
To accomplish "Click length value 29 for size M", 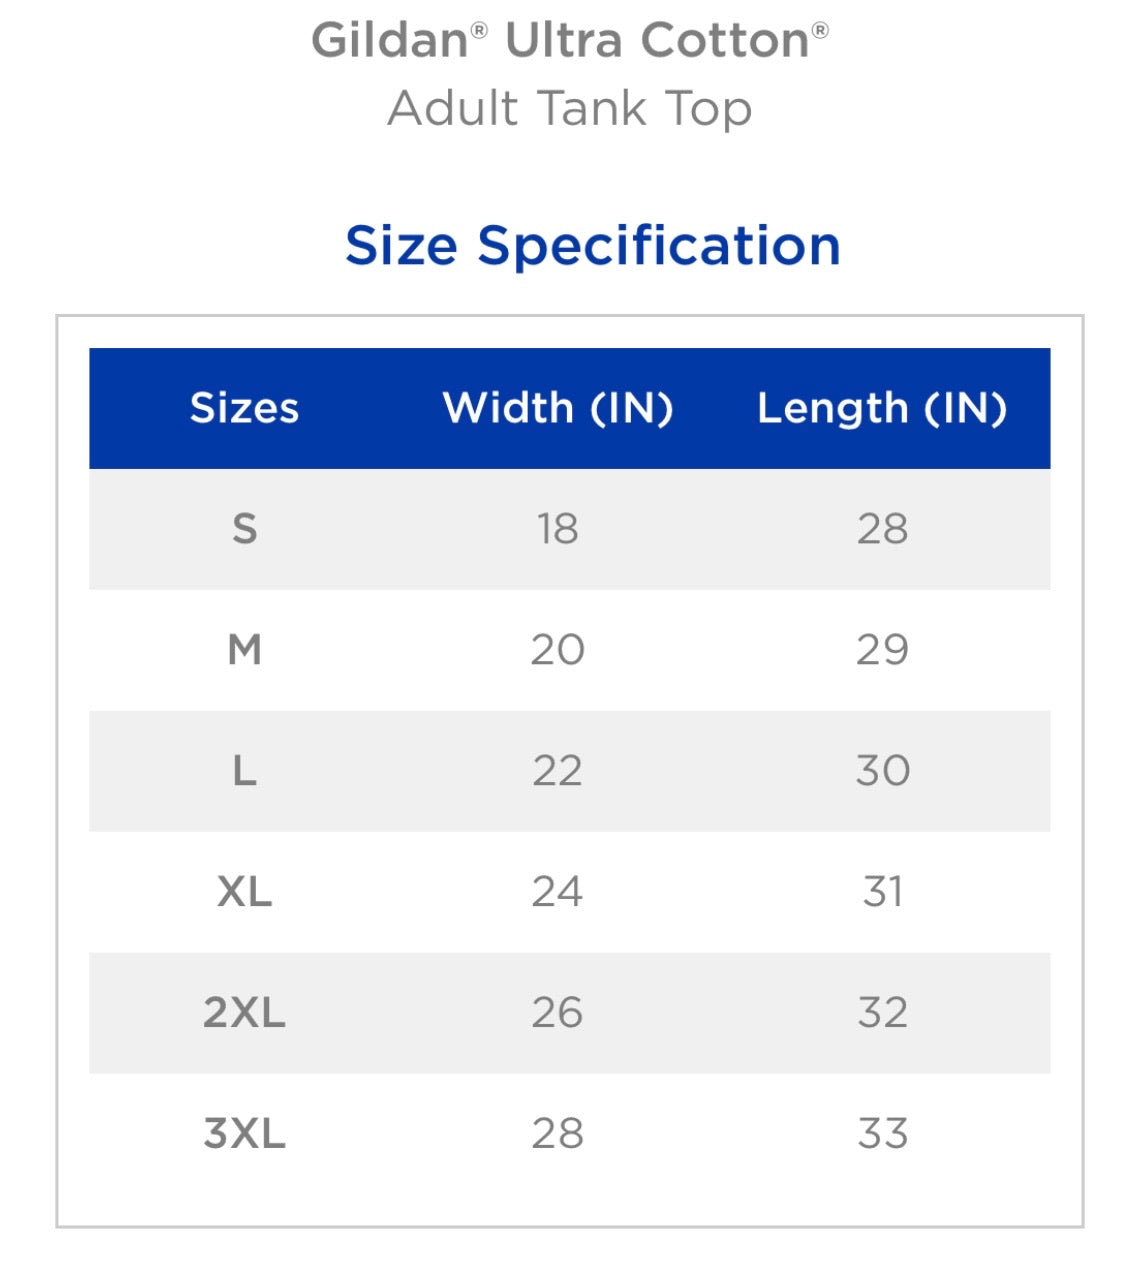I will coord(882,650).
